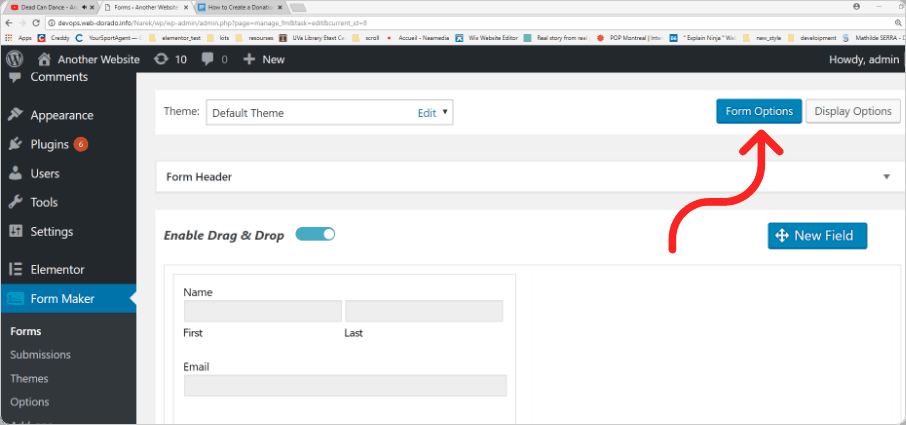Open the new_style bookmark folder
This screenshot has width=906, height=425.
pos(763,38)
